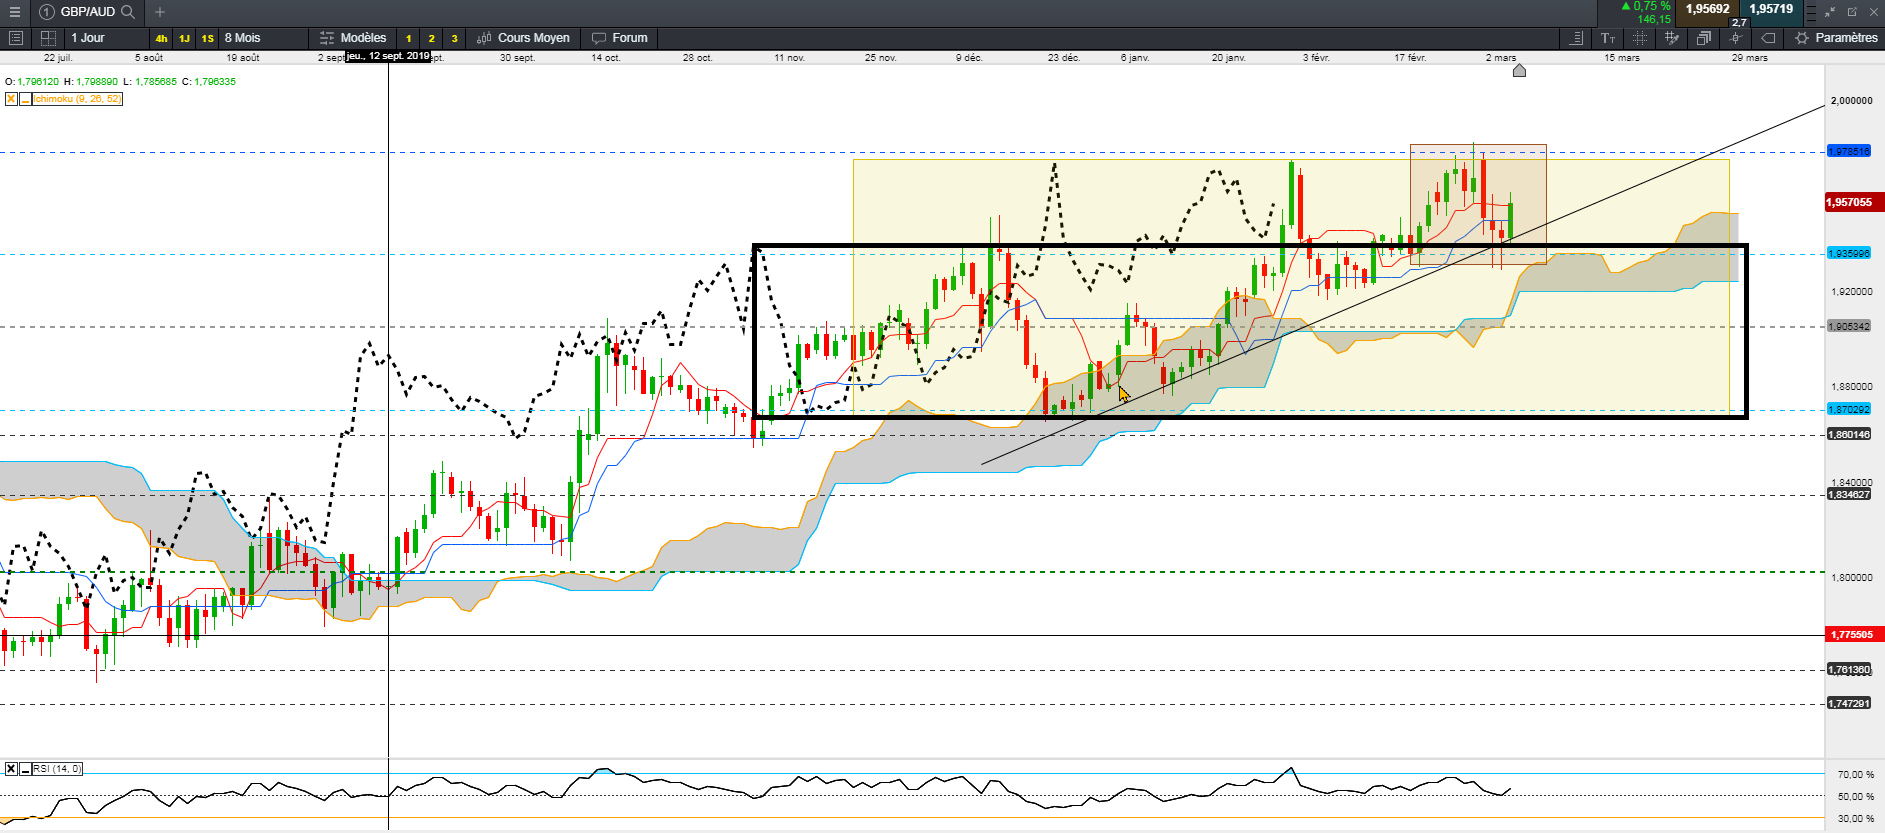Select the 1,870292 price level label
The height and width of the screenshot is (833, 1885).
(x=1849, y=409)
